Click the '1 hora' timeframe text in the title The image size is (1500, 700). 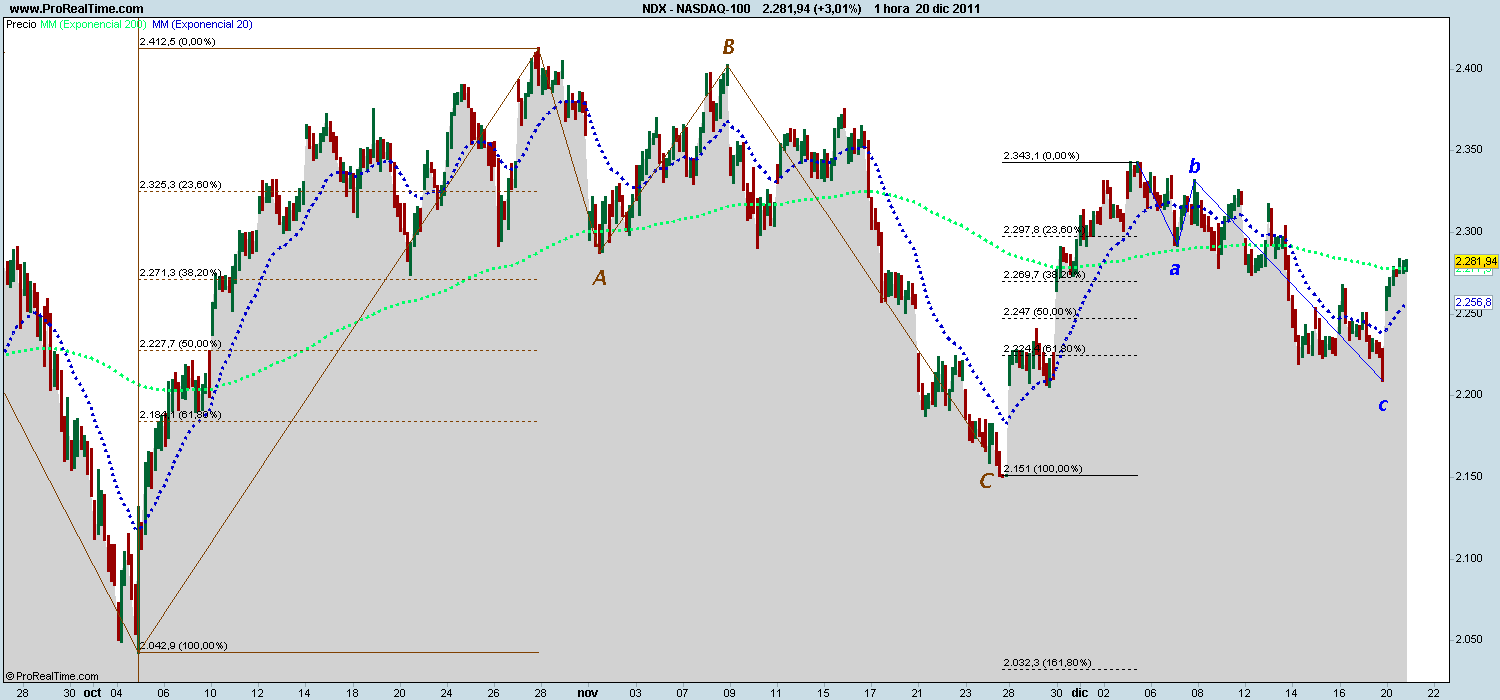pos(891,8)
